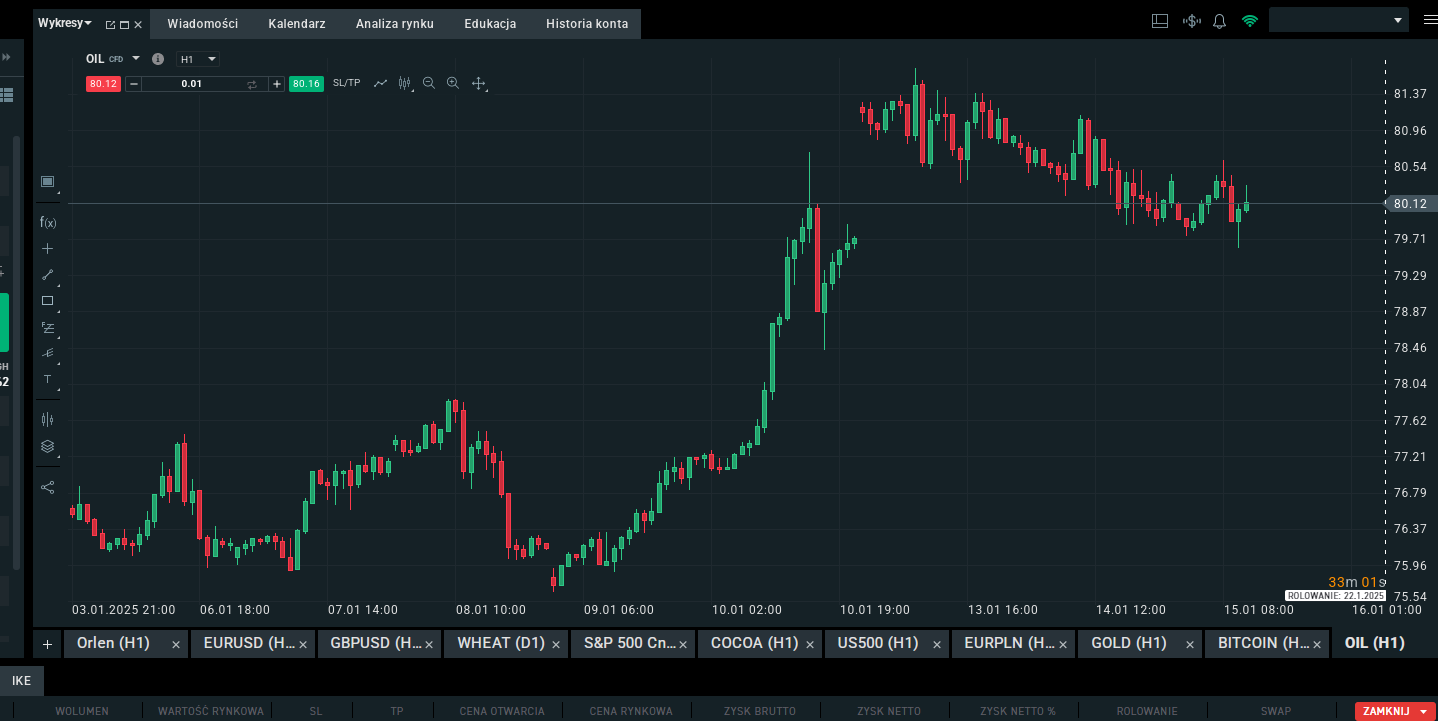Switch to the GOLD (H1) chart tab
Viewport: 1438px width, 721px height.
click(x=1128, y=643)
